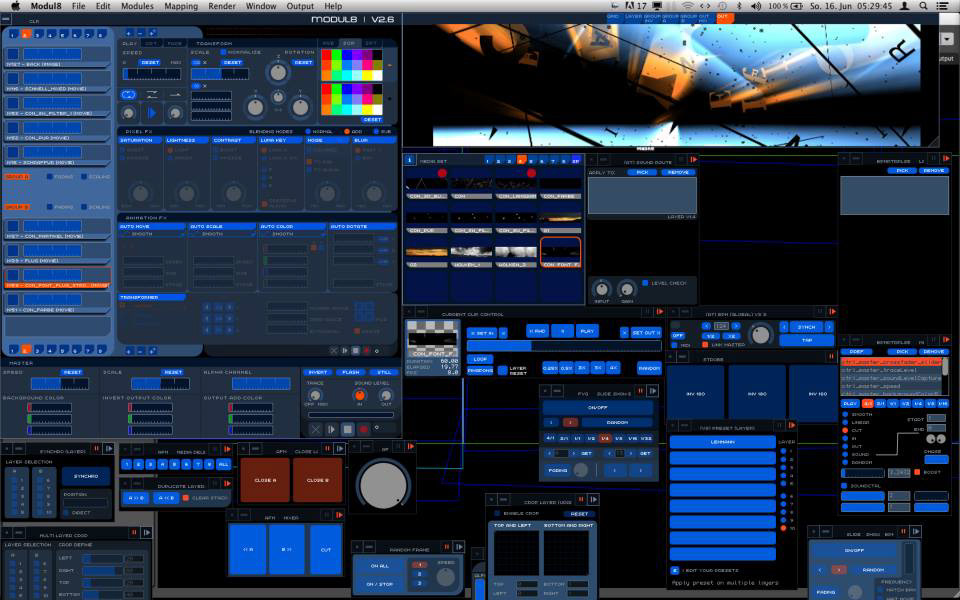The height and width of the screenshot is (600, 960).
Task: Start the layer with the blue play arrow
Action: pyautogui.click(x=152, y=113)
